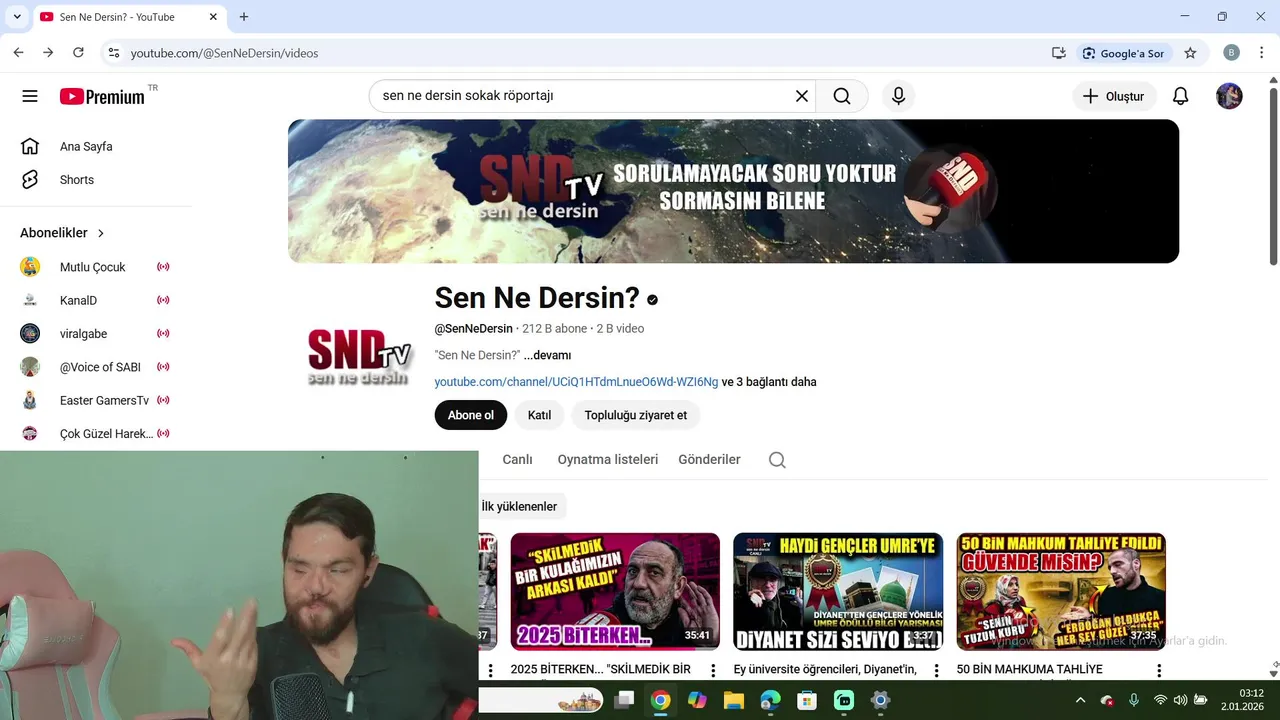Image resolution: width=1280 pixels, height=720 pixels.
Task: Start voice search with microphone icon
Action: click(x=898, y=96)
